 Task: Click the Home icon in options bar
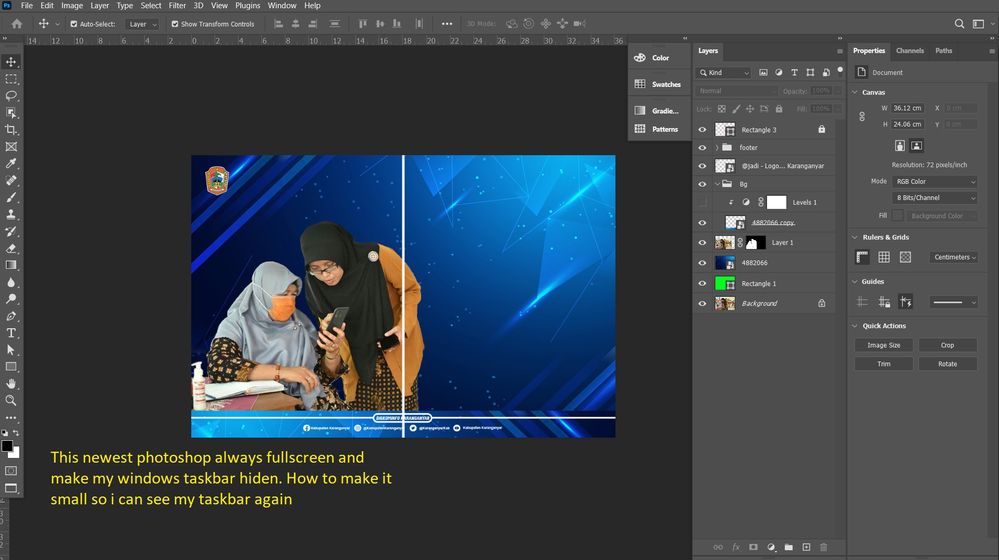pyautogui.click(x=17, y=24)
